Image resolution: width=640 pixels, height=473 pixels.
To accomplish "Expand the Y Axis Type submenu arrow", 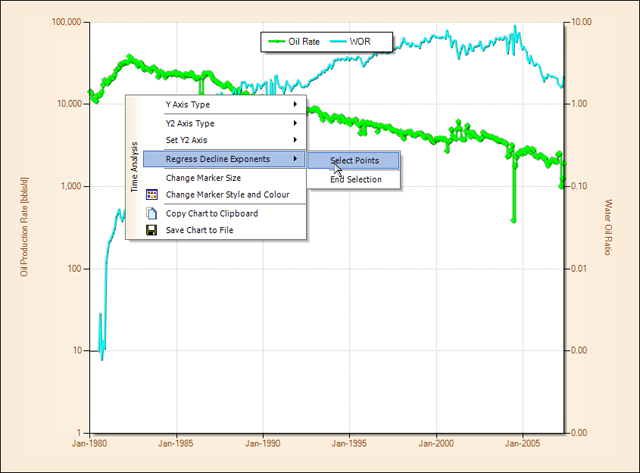I will click(295, 104).
